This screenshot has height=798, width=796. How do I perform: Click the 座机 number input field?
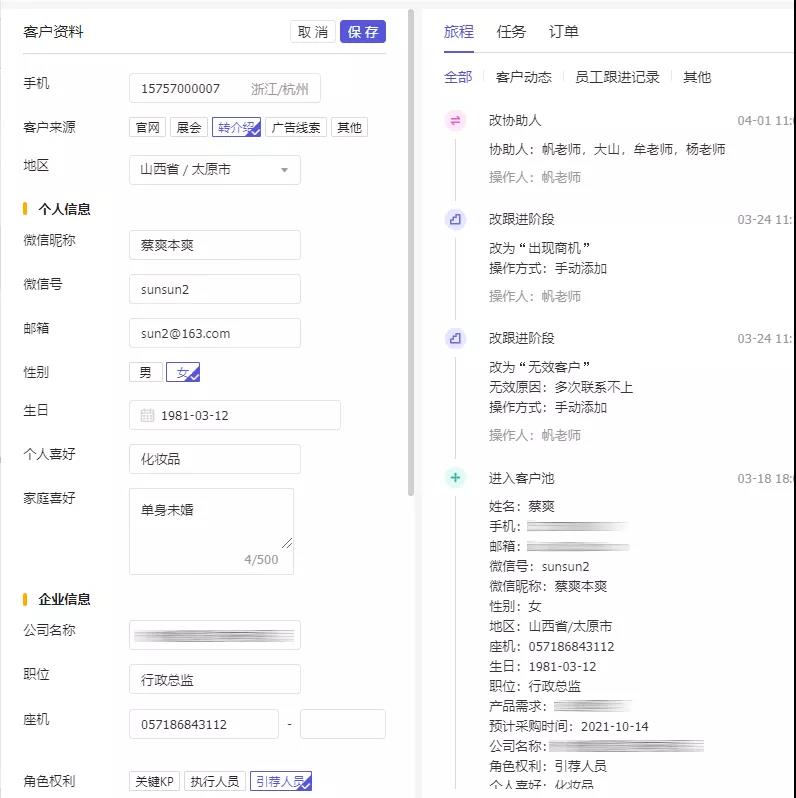[204, 724]
